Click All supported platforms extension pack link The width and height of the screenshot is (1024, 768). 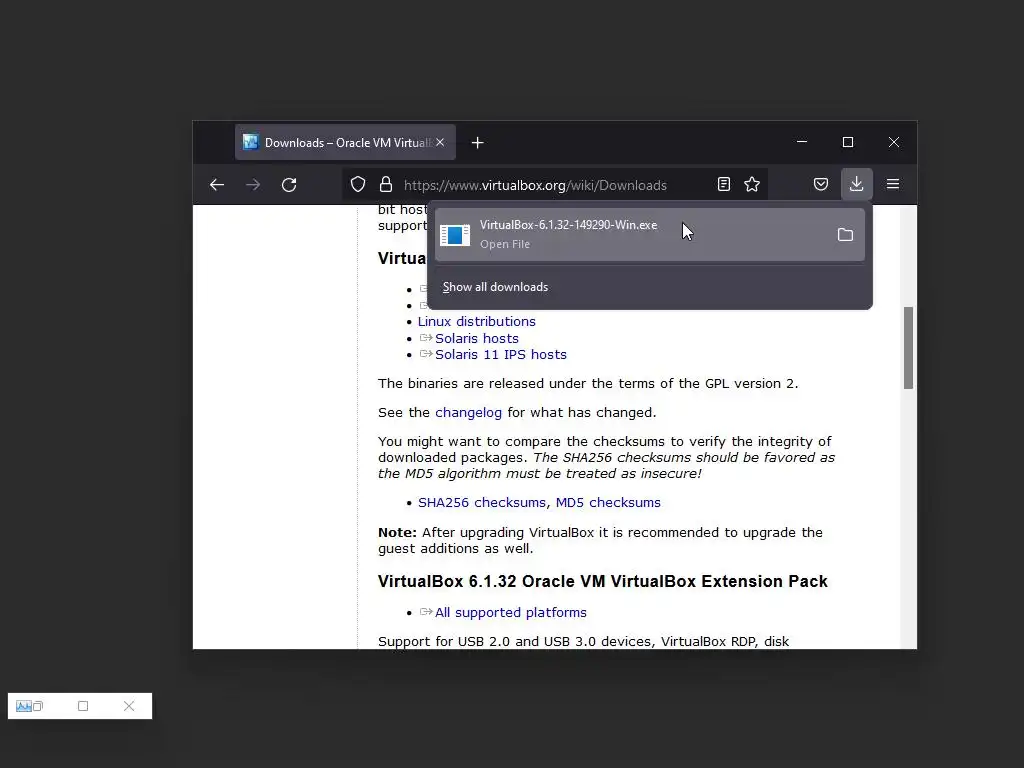pyautogui.click(x=511, y=613)
